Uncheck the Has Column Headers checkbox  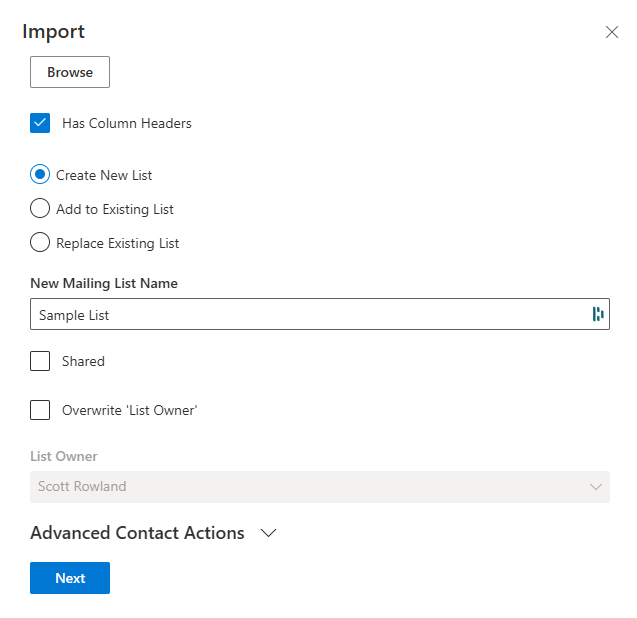40,124
